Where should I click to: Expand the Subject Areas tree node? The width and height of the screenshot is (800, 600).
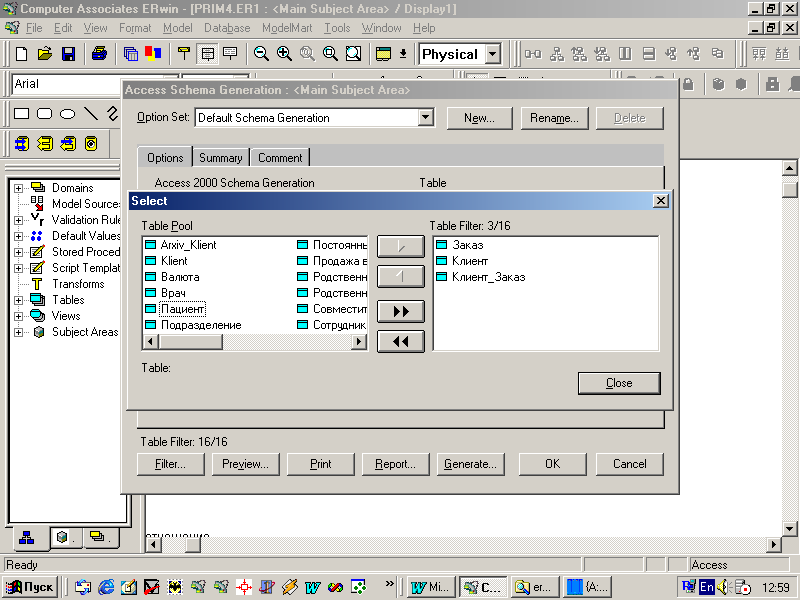coord(18,332)
